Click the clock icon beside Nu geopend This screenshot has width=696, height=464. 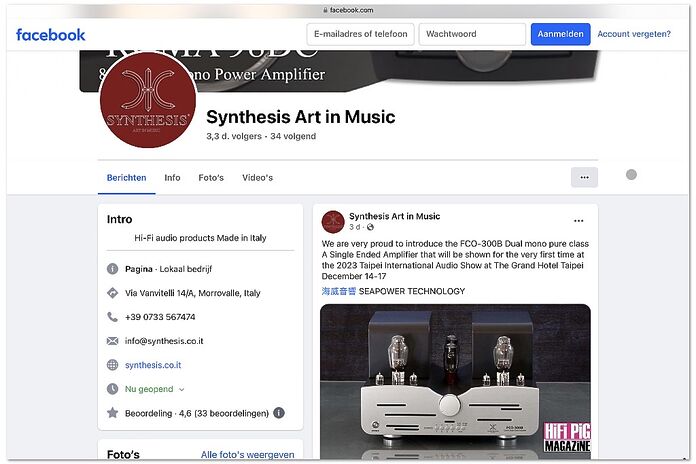coord(113,389)
